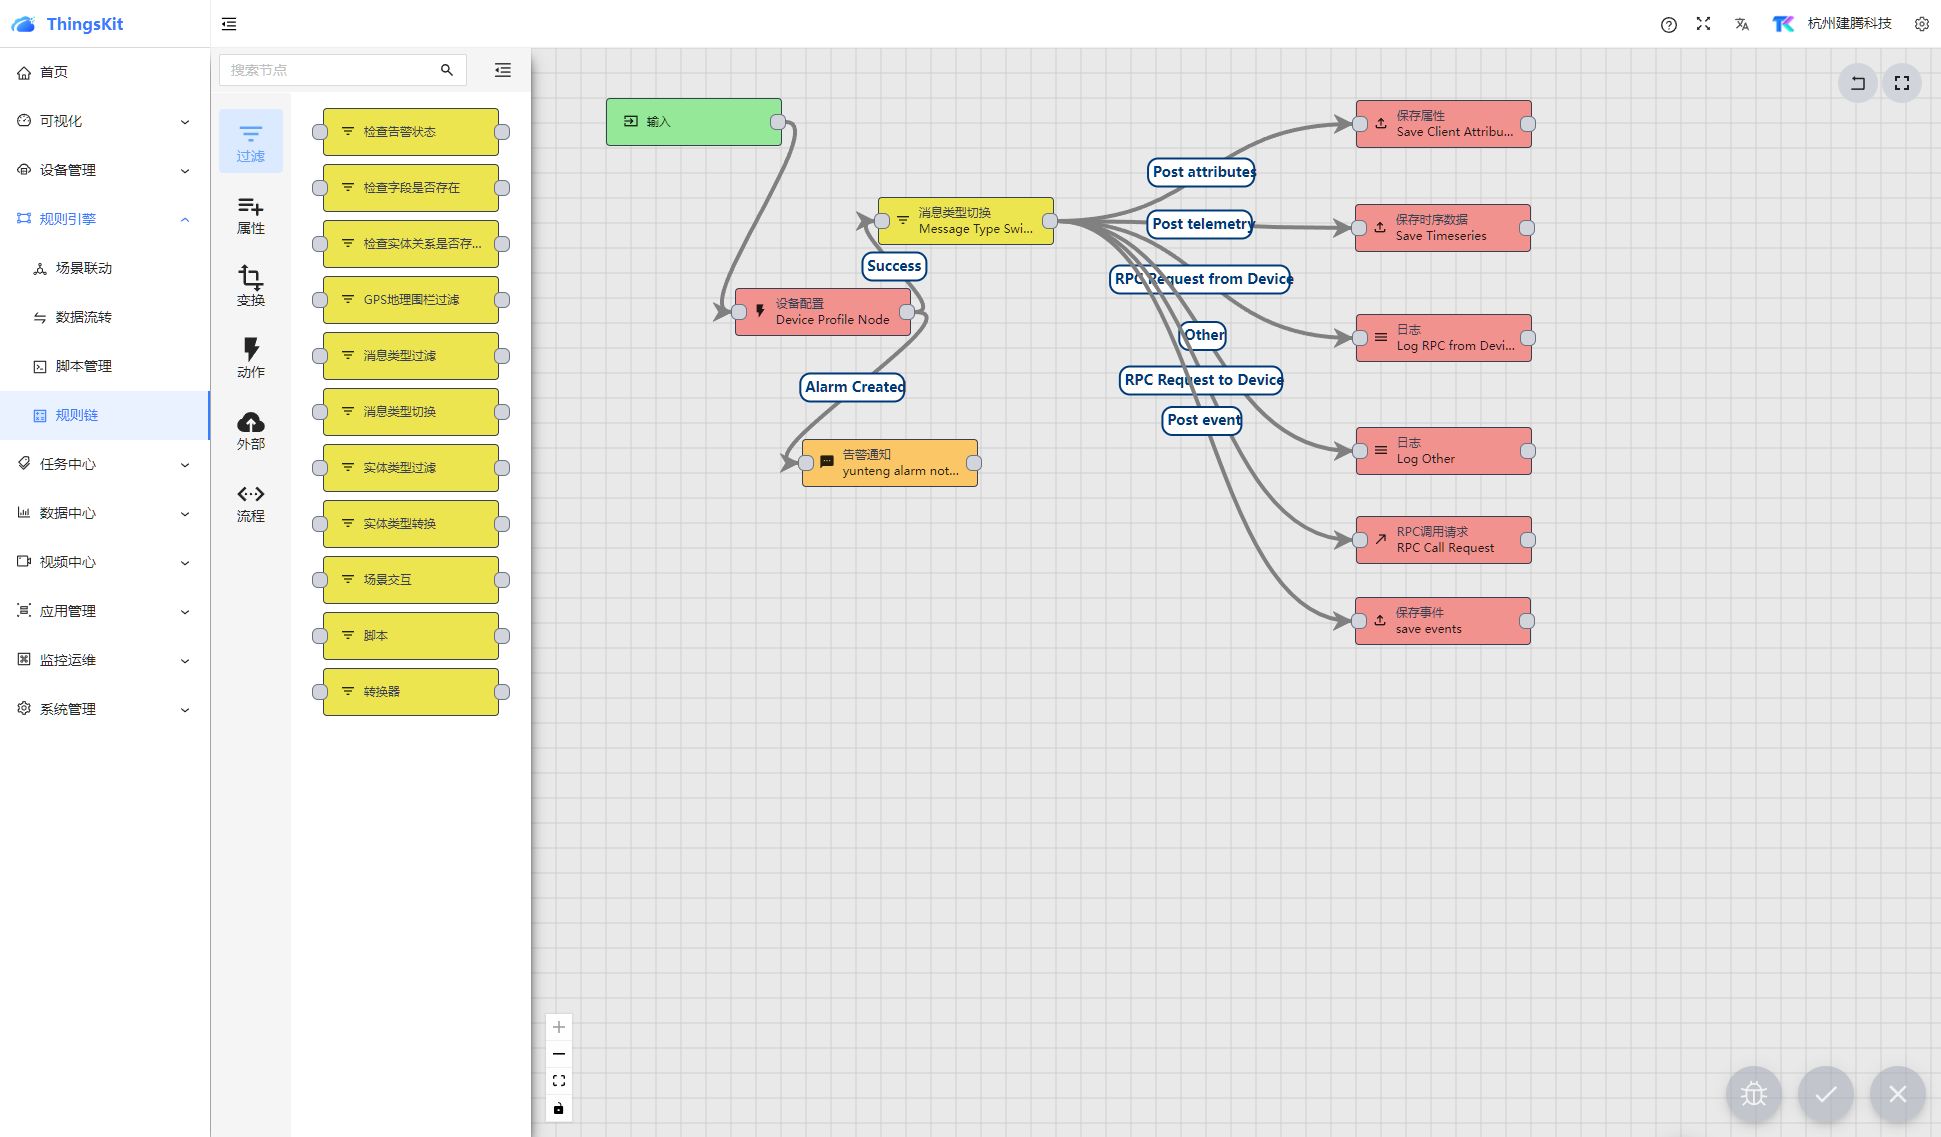Toggle fullscreen canvas mode button
The image size is (1941, 1137).
coord(1901,83)
